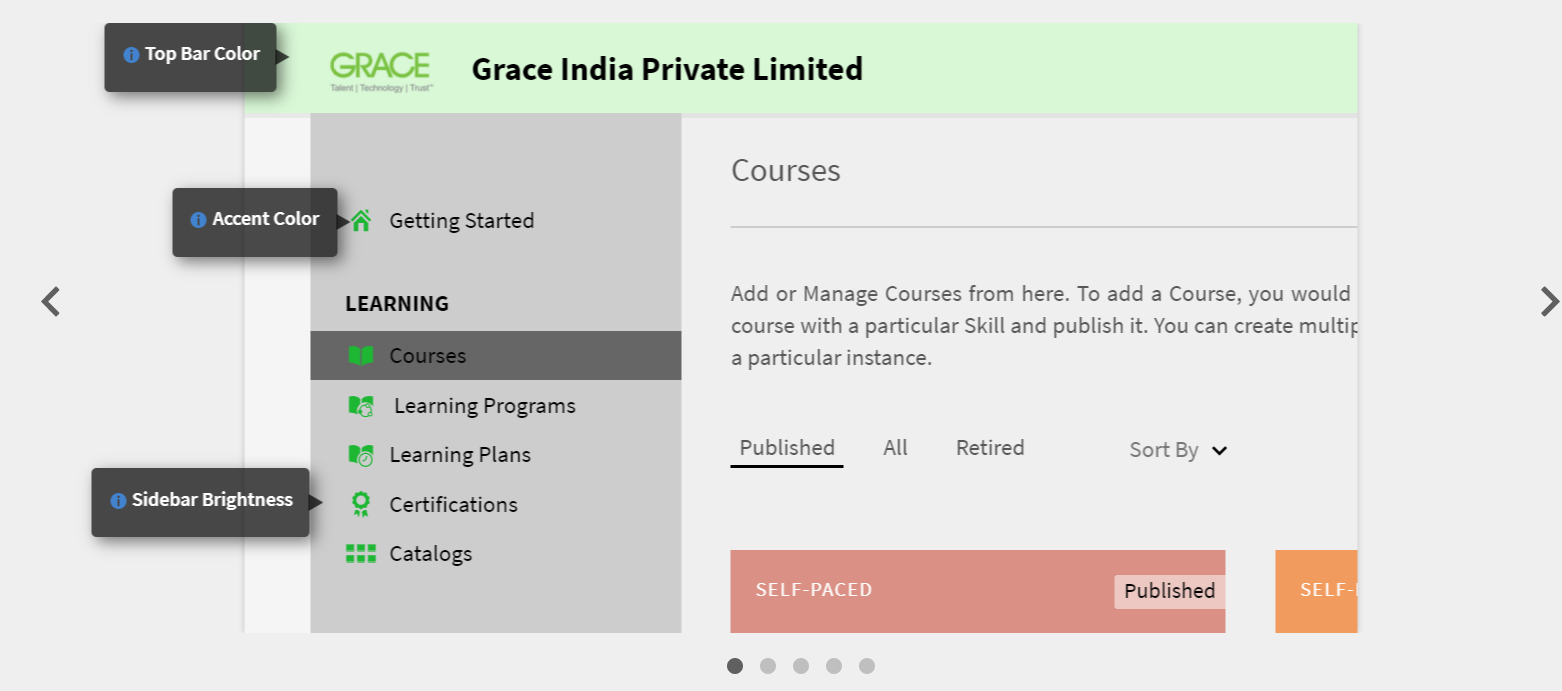Click the info icon beside Sidebar Brightness

(118, 501)
